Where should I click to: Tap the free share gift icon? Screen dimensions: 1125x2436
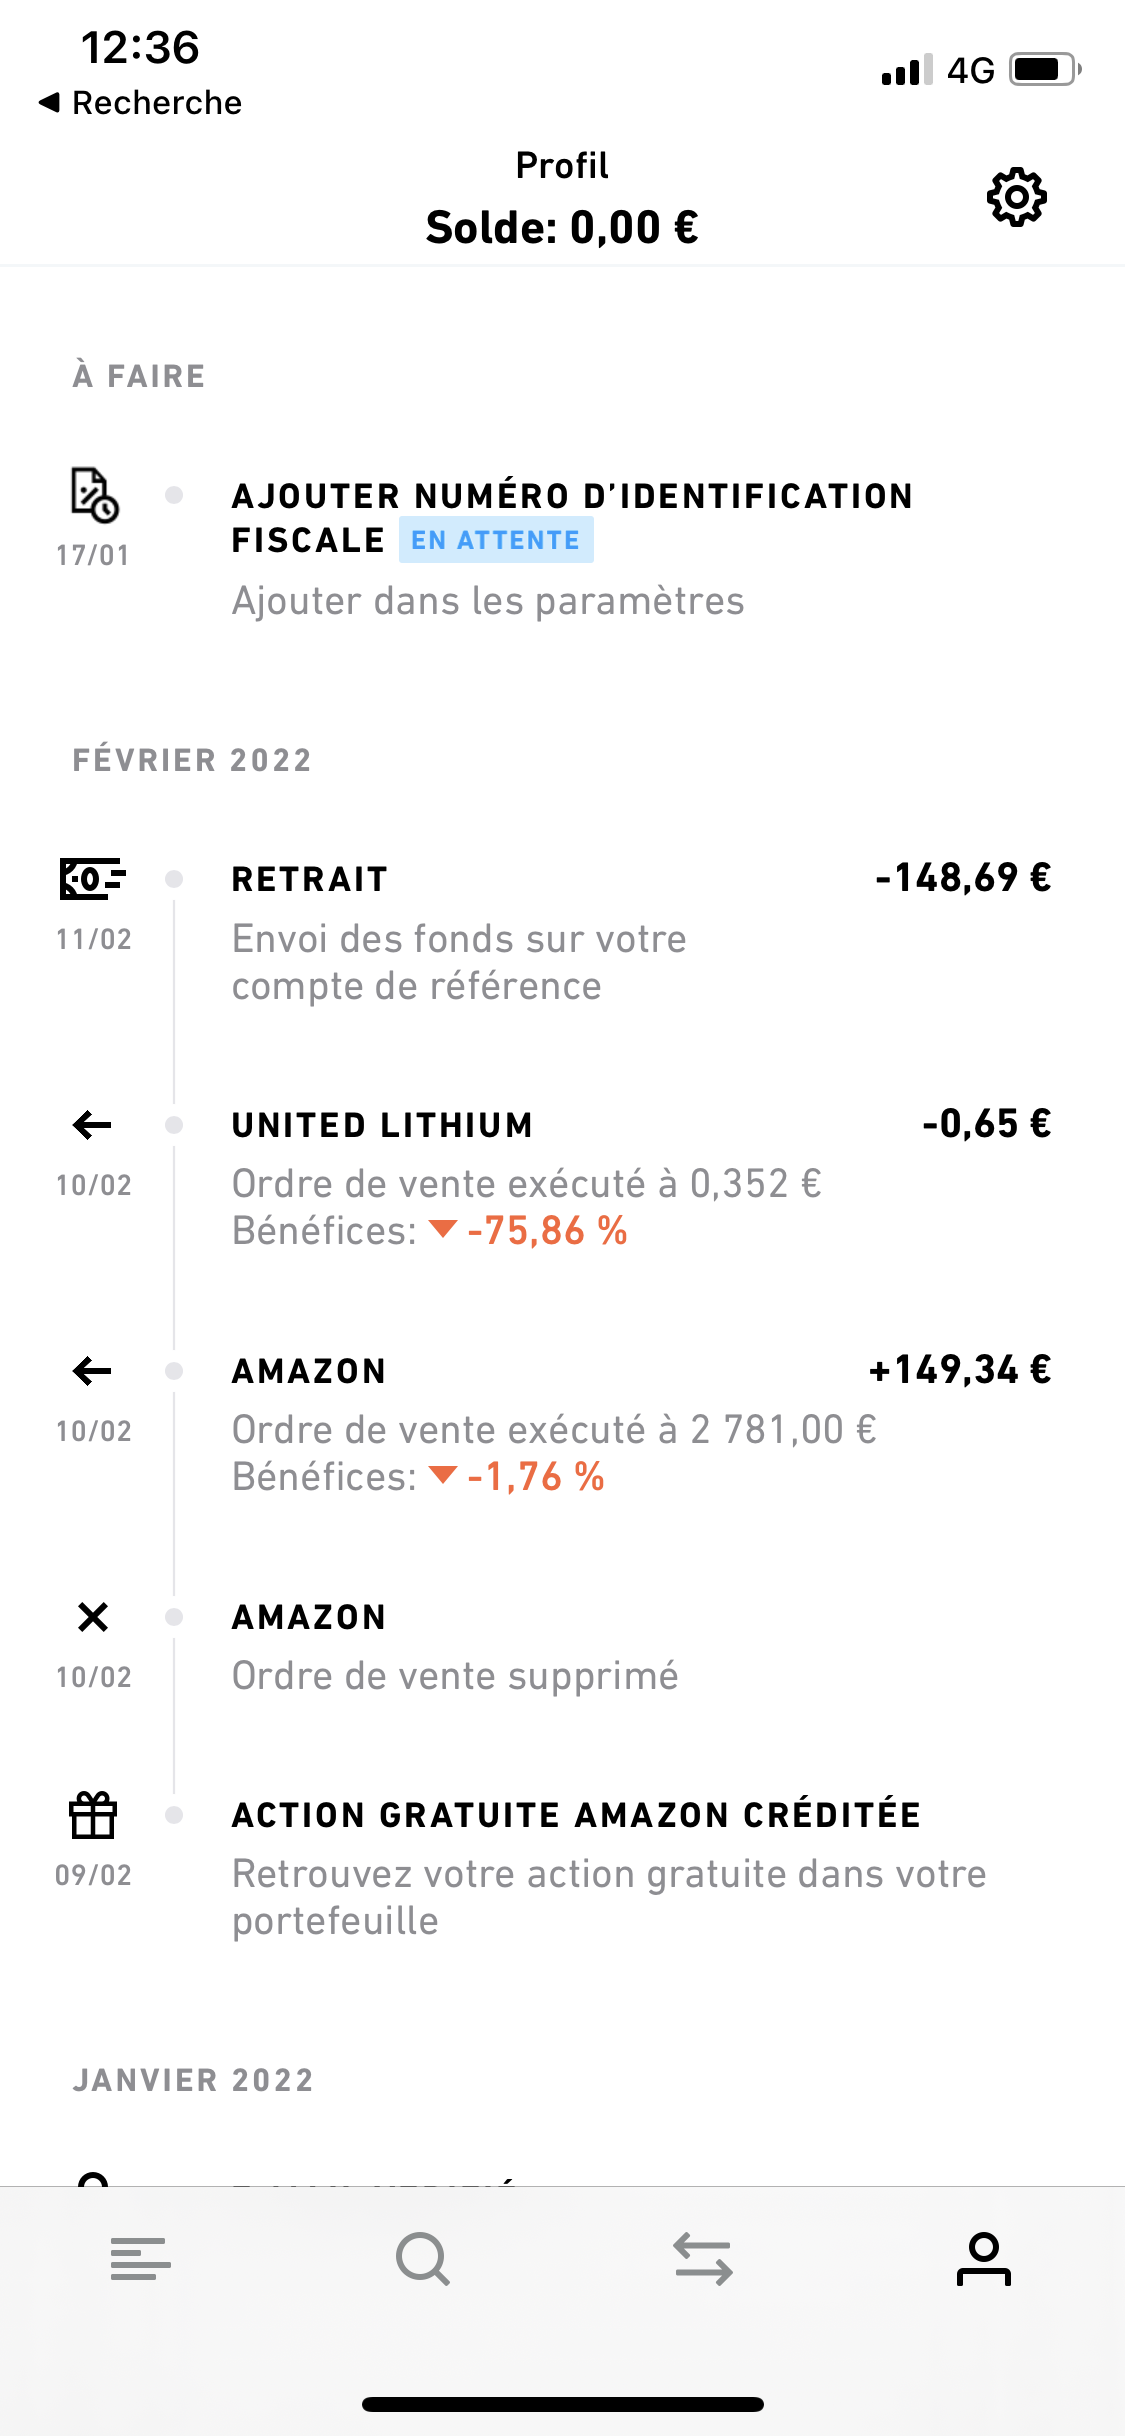coord(93,1815)
